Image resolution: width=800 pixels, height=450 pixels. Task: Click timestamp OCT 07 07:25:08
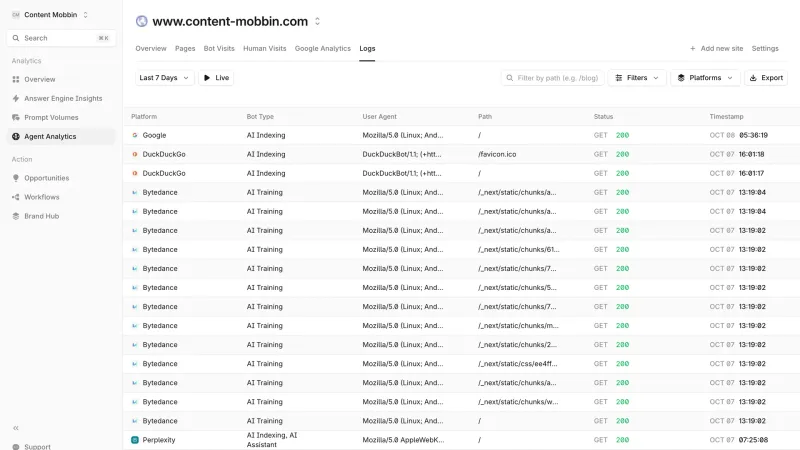point(738,440)
